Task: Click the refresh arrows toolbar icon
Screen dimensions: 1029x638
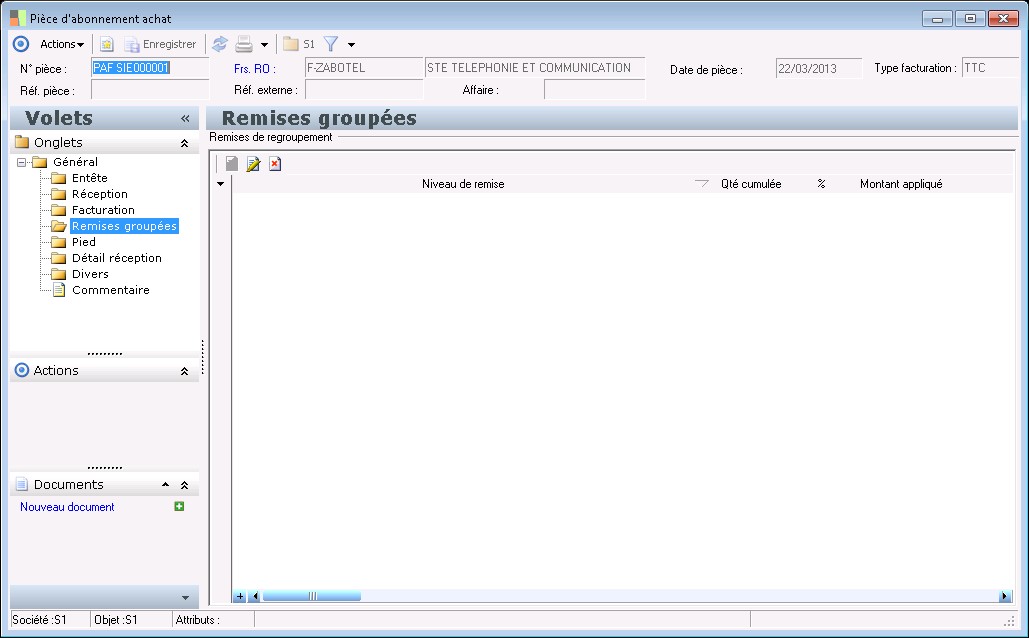Action: [220, 44]
